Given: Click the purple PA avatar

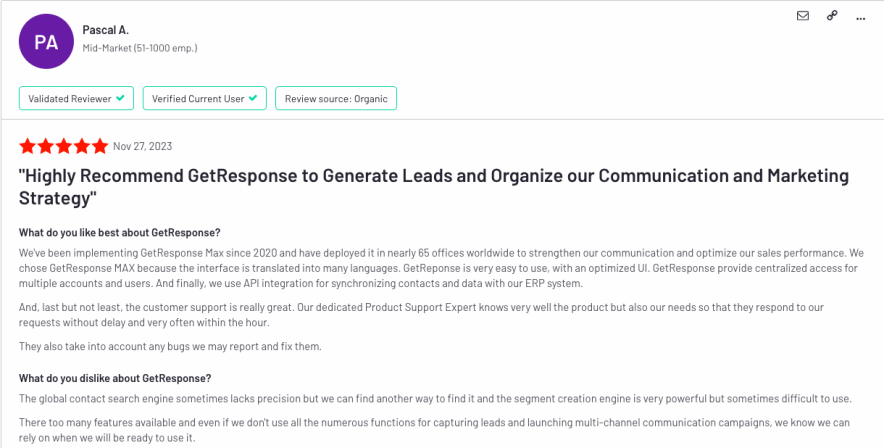Looking at the screenshot, I should [x=46, y=42].
